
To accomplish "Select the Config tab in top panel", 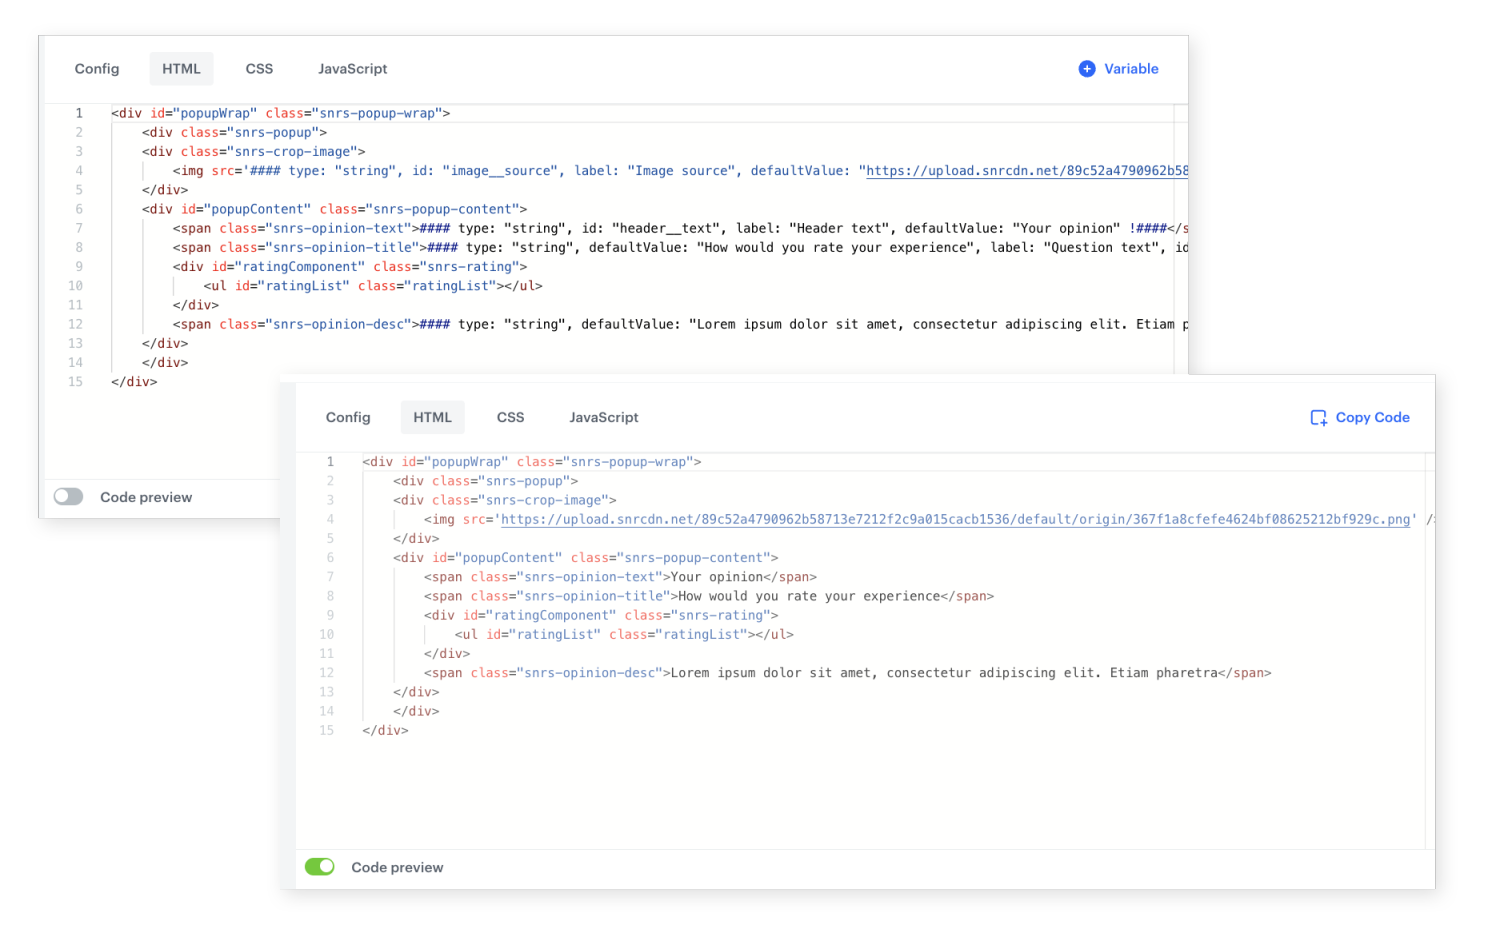I will tap(96, 69).
